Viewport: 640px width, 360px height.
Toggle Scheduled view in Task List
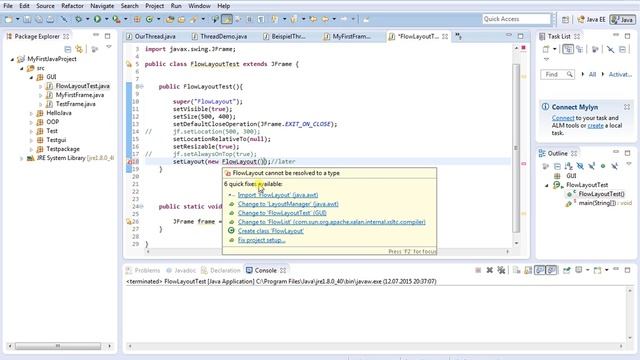tap(580, 49)
